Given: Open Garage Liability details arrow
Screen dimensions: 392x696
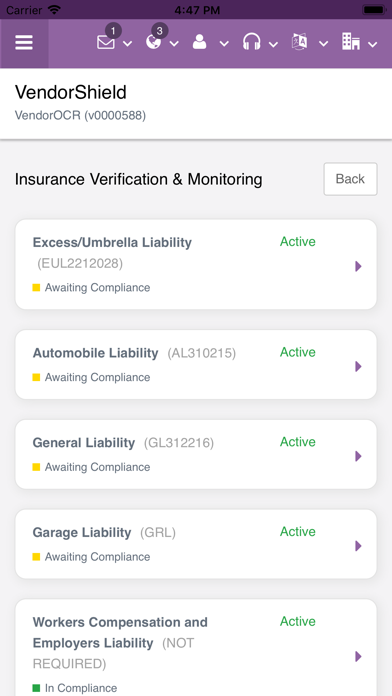Looking at the screenshot, I should point(358,546).
